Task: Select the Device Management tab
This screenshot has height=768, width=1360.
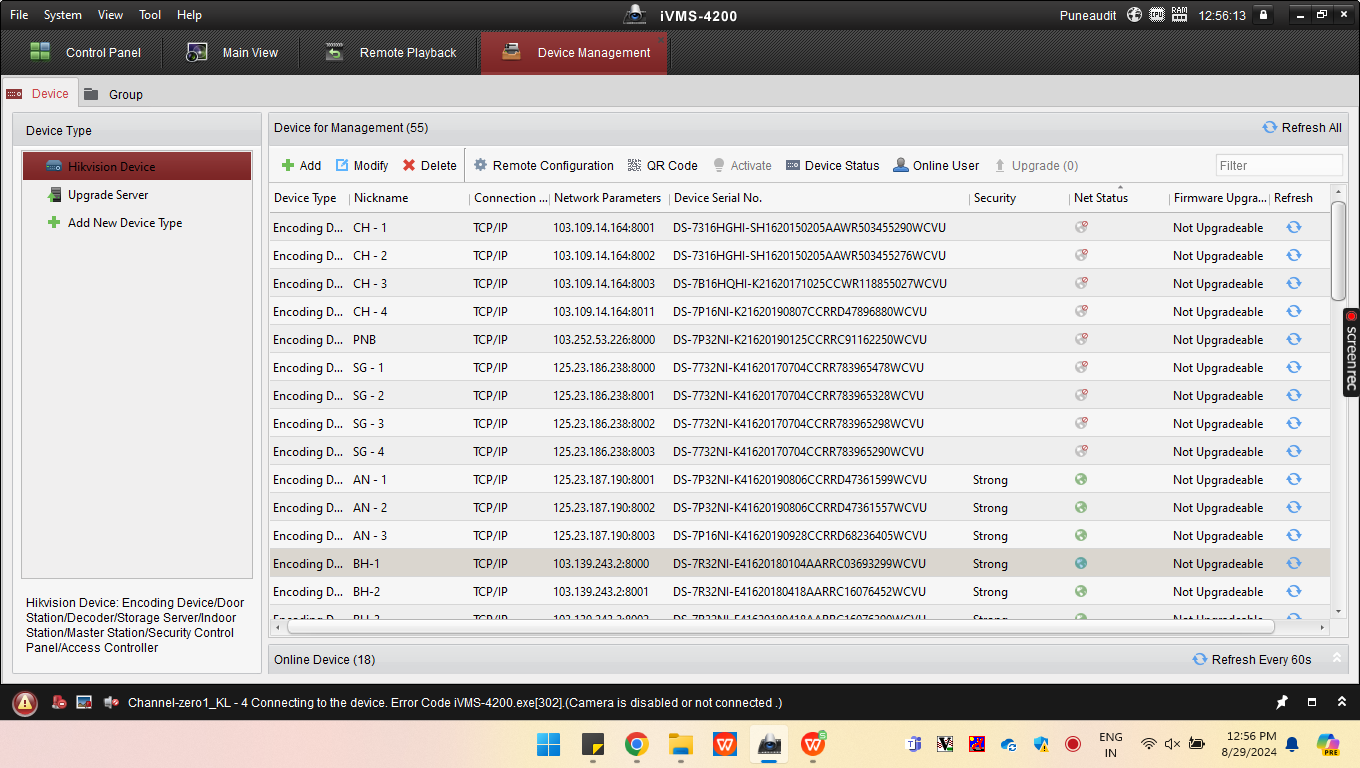Action: tap(574, 53)
